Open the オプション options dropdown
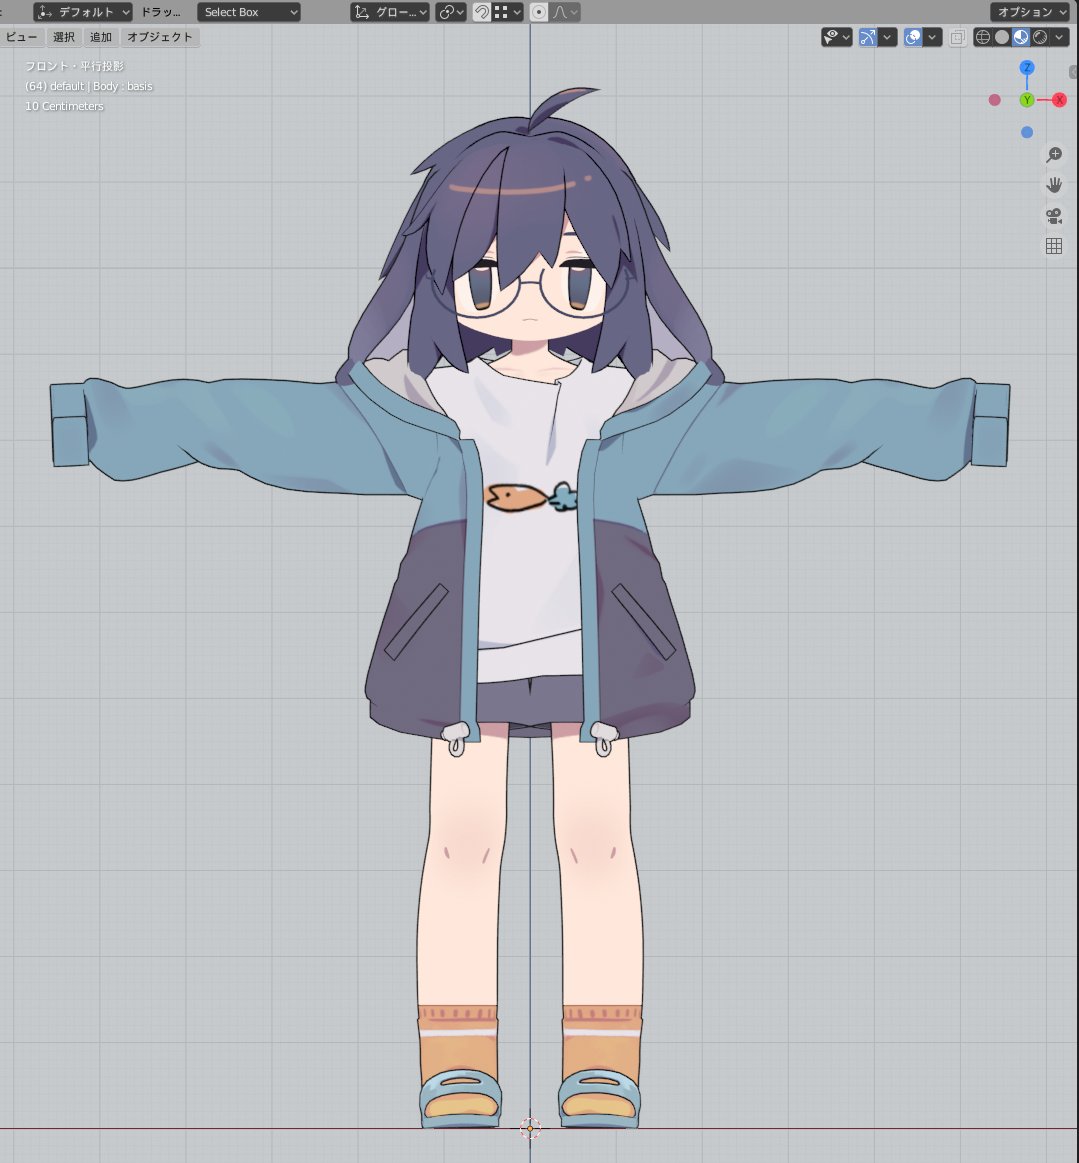The height and width of the screenshot is (1163, 1079). click(x=1031, y=12)
